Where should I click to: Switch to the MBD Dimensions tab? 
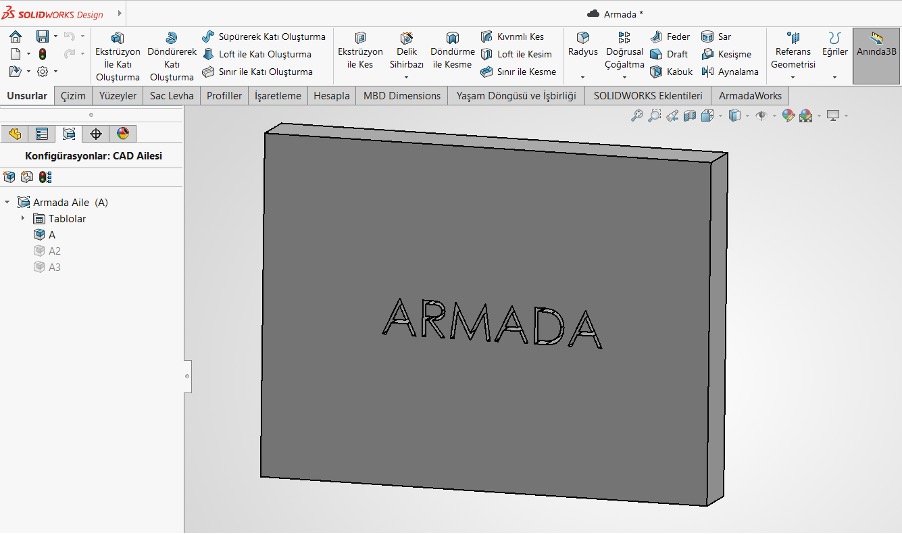402,96
